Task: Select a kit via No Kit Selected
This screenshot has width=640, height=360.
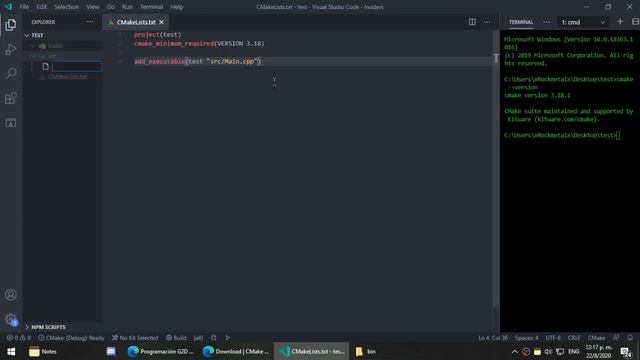Action: pos(135,338)
